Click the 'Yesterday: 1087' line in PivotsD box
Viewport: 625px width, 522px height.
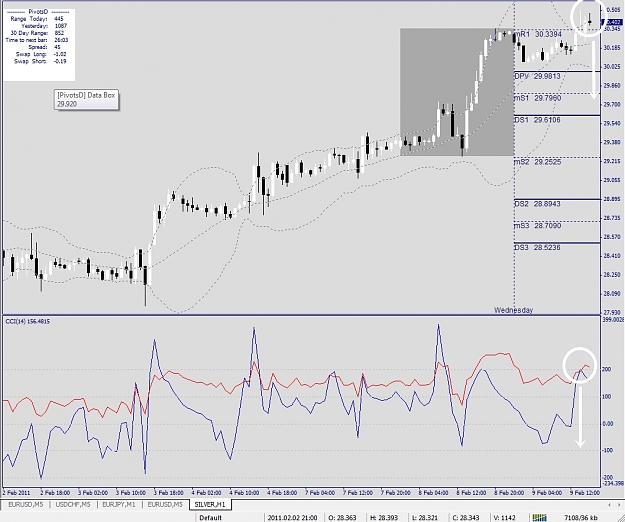pyautogui.click(x=44, y=26)
